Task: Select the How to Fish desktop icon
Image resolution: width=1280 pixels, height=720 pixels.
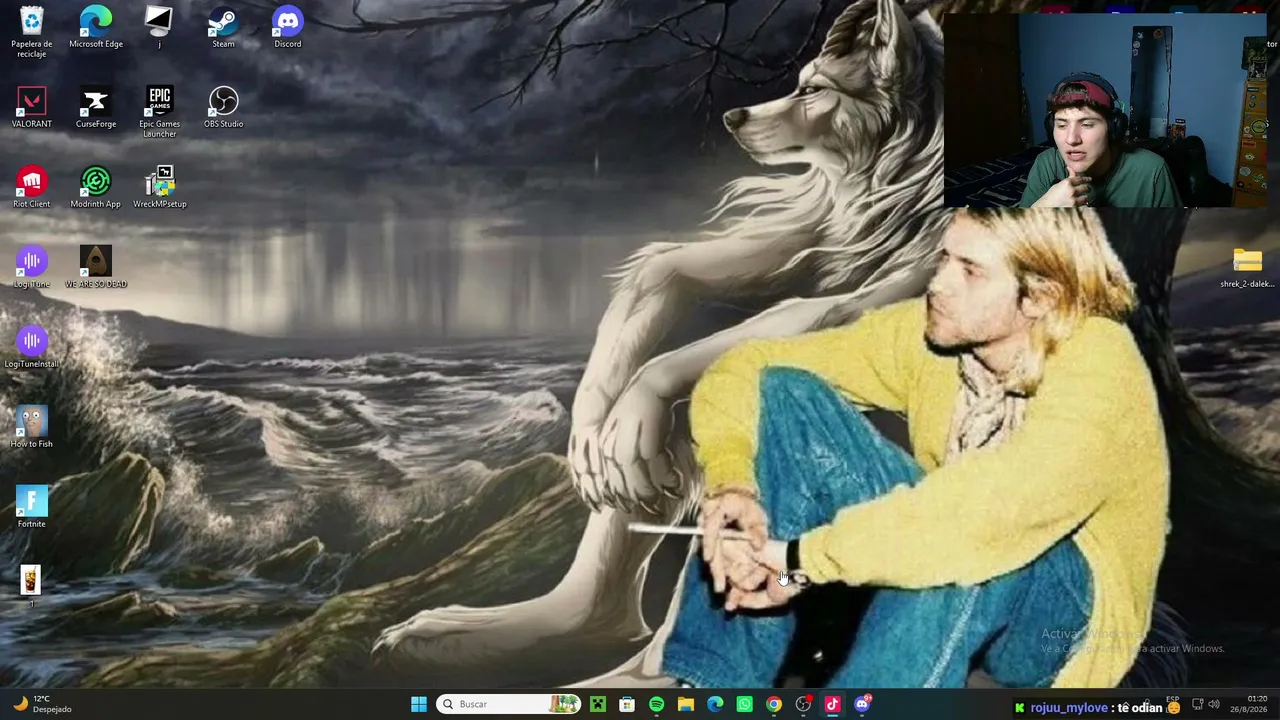Action: point(31,427)
